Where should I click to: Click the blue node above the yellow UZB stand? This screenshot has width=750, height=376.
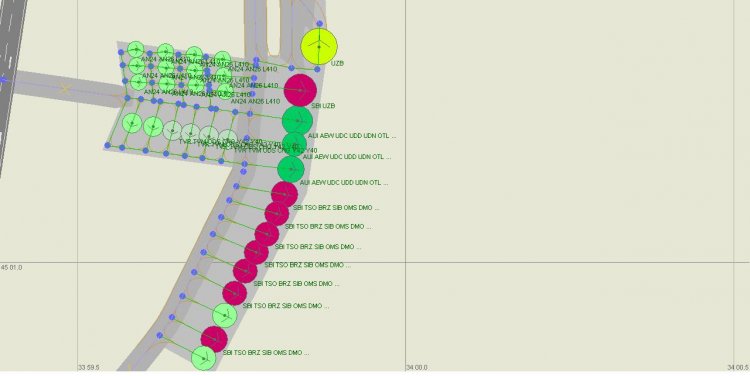[x=320, y=23]
